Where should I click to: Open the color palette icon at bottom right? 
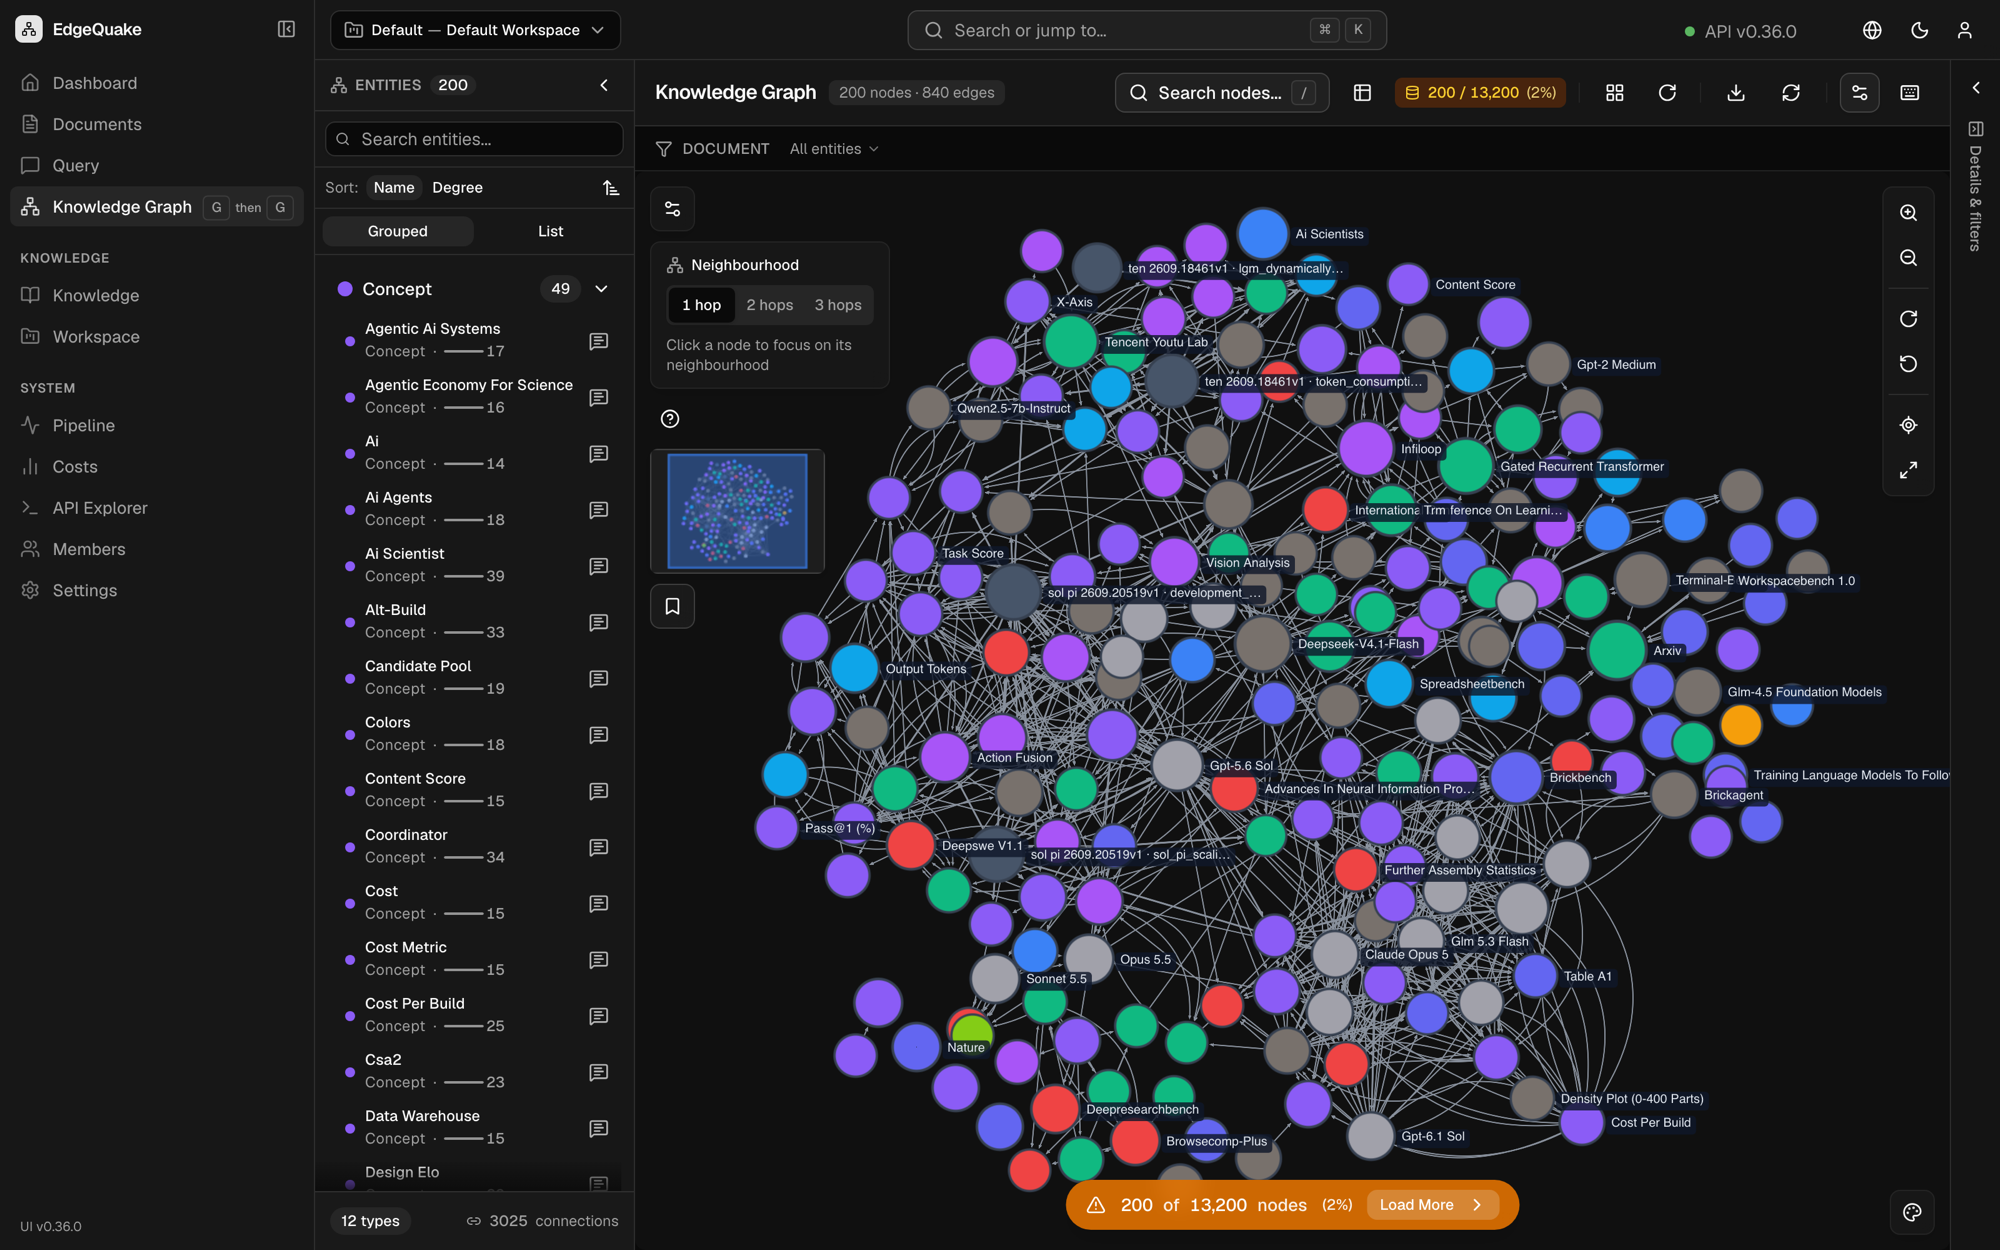(1912, 1212)
